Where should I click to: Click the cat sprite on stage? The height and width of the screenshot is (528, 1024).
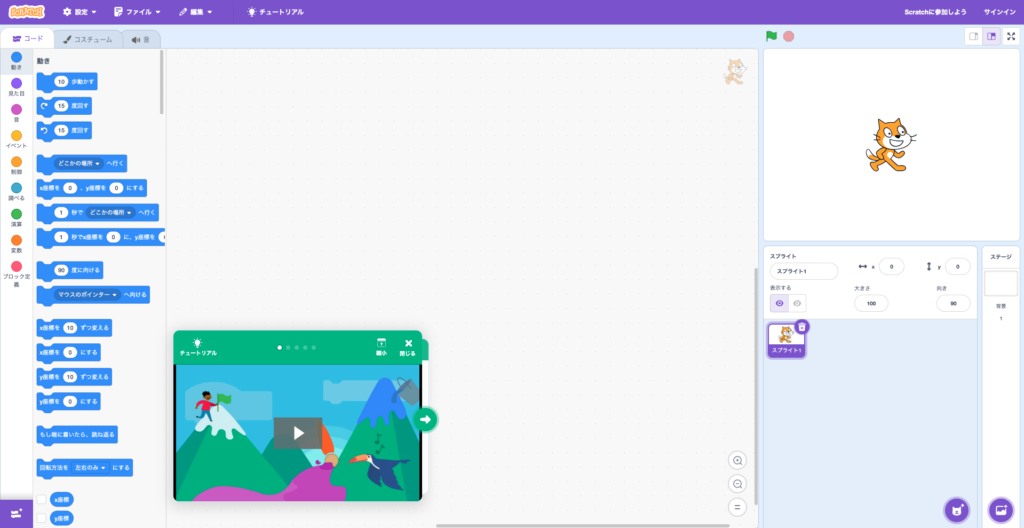click(889, 145)
